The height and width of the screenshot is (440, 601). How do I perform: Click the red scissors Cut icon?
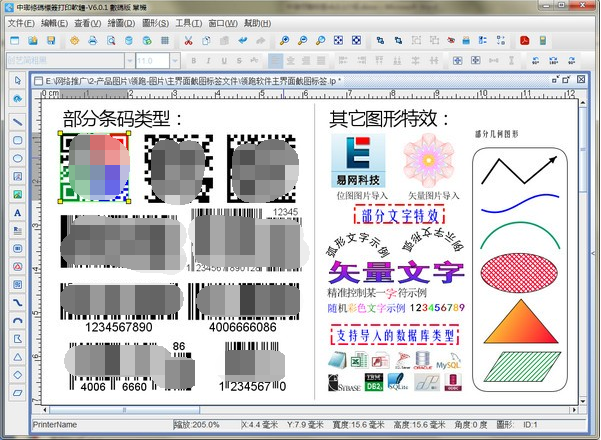click(189, 41)
